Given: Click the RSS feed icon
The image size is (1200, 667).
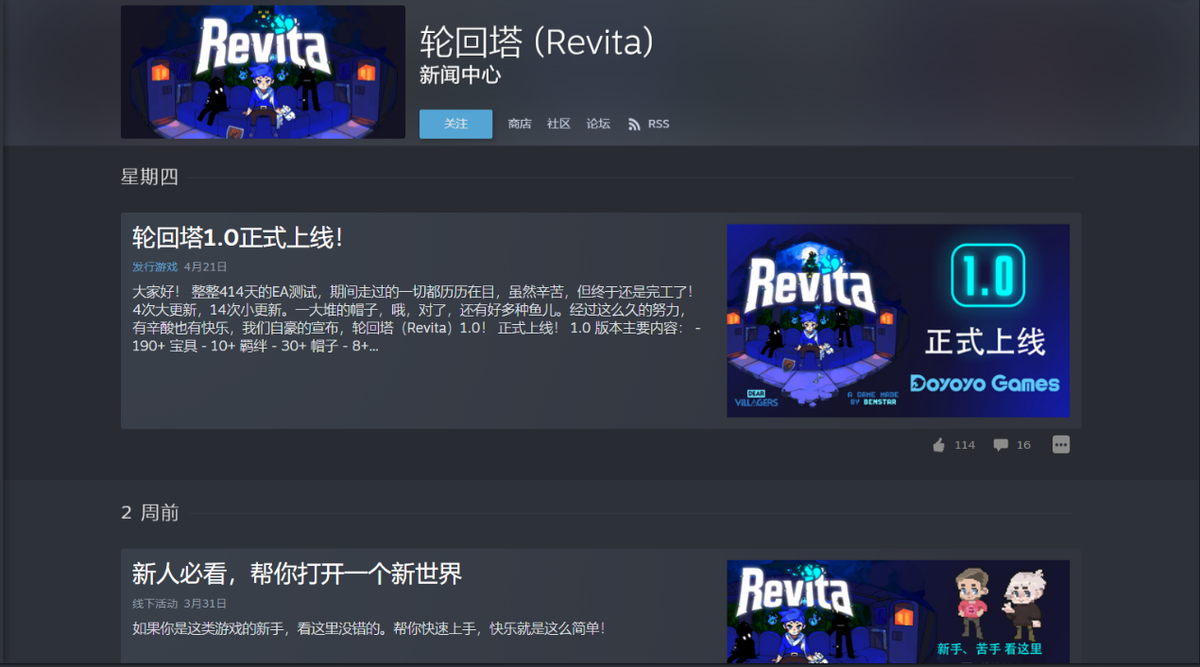Looking at the screenshot, I should (634, 124).
